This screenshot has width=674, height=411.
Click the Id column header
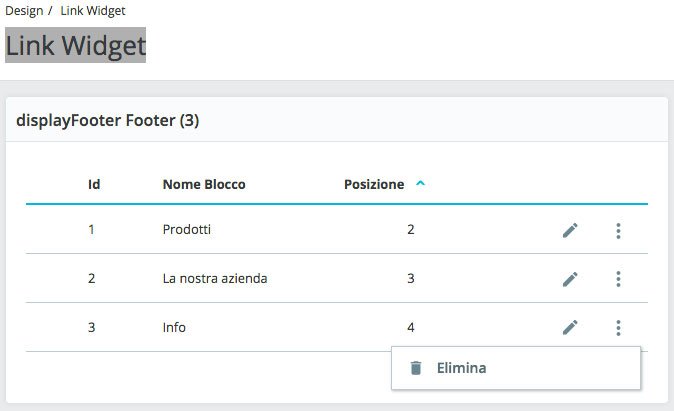click(x=94, y=184)
